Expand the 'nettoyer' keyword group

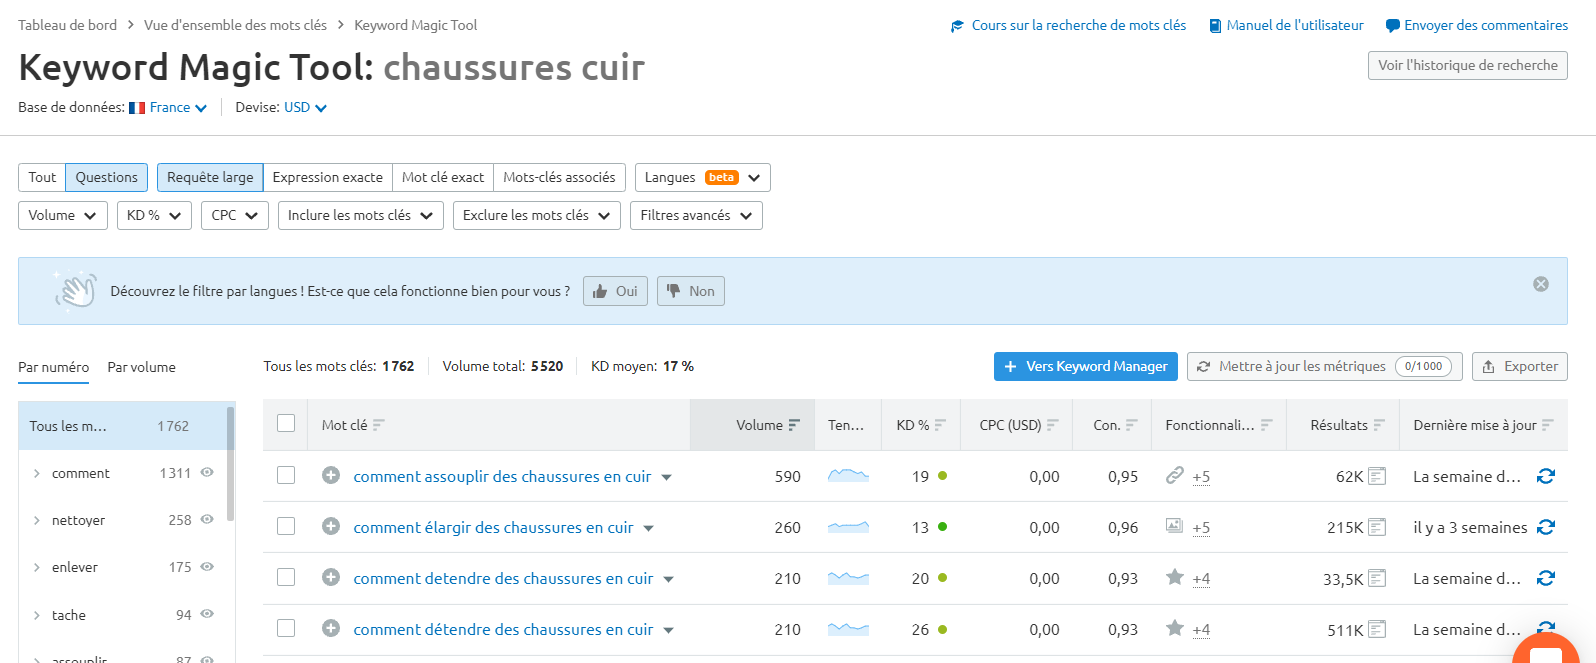(x=37, y=520)
